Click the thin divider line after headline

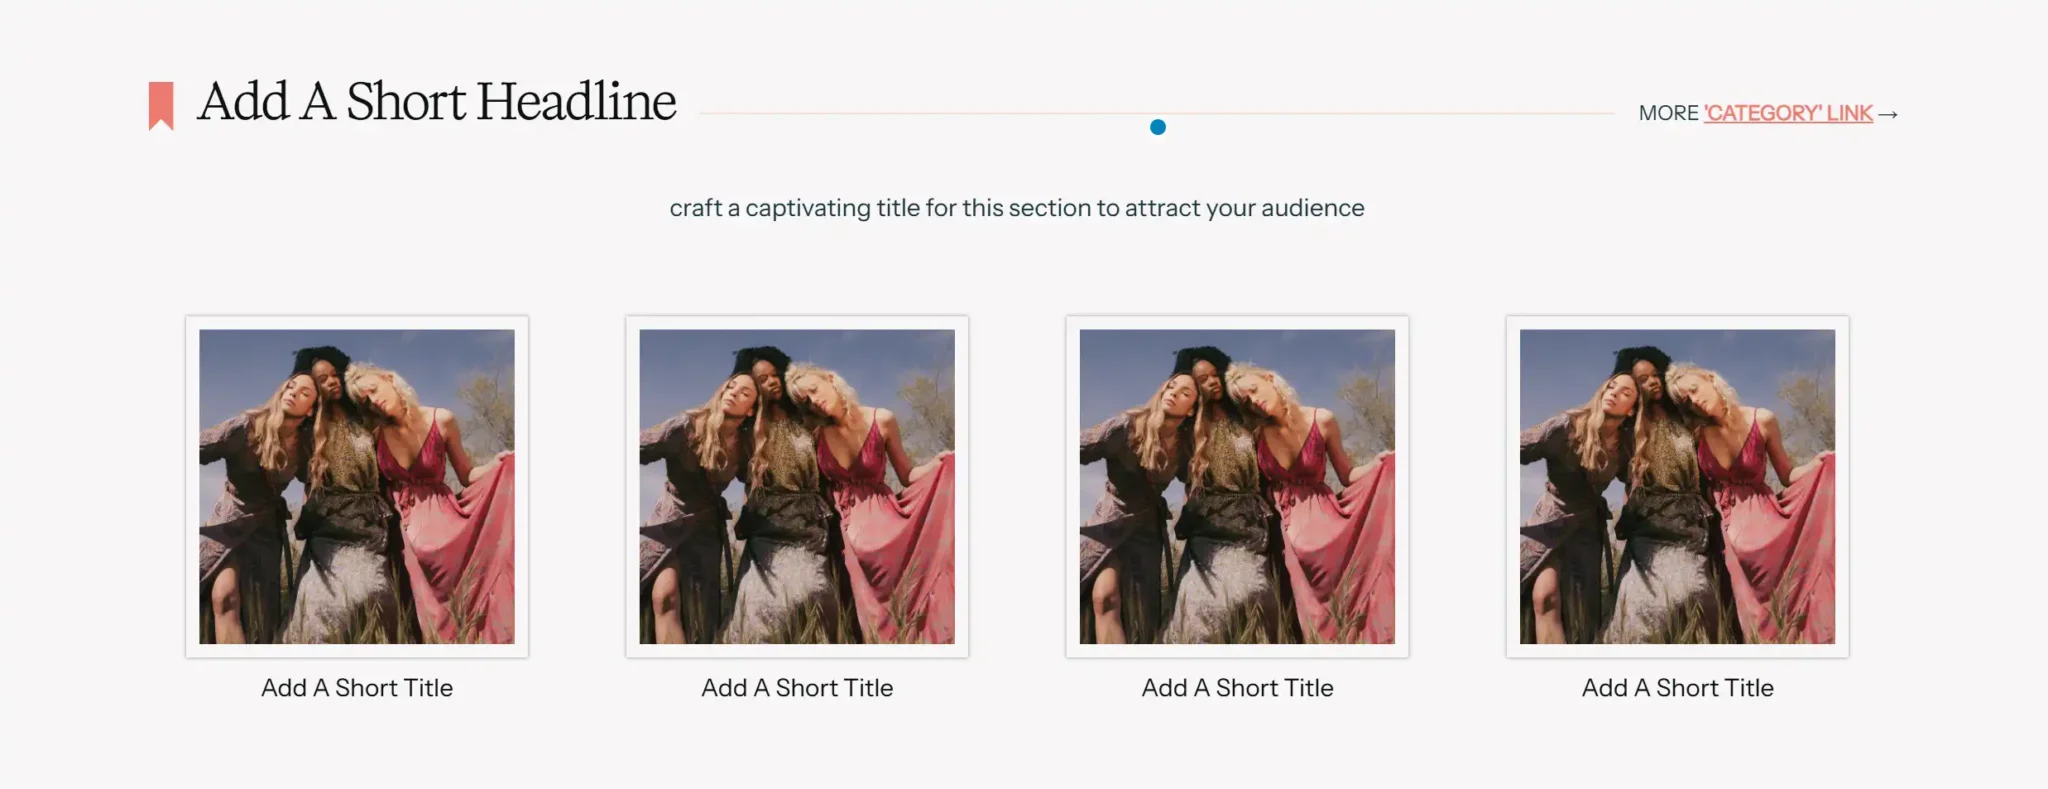pyautogui.click(x=1156, y=114)
